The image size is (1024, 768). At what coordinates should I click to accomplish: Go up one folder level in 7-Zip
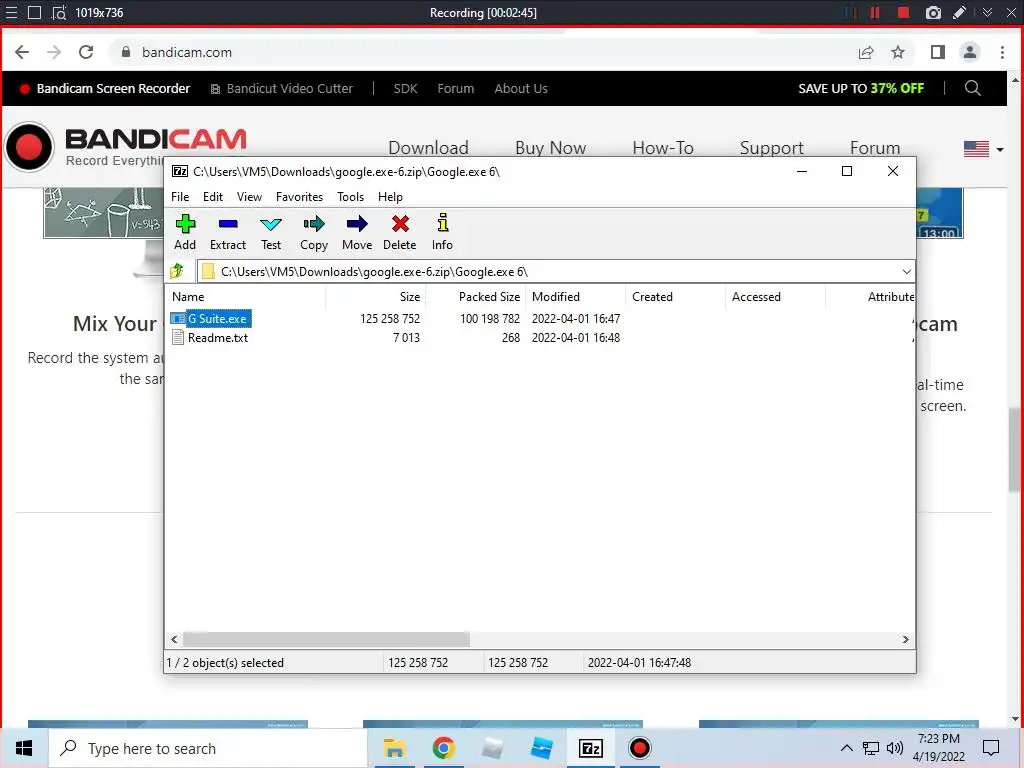click(x=177, y=271)
